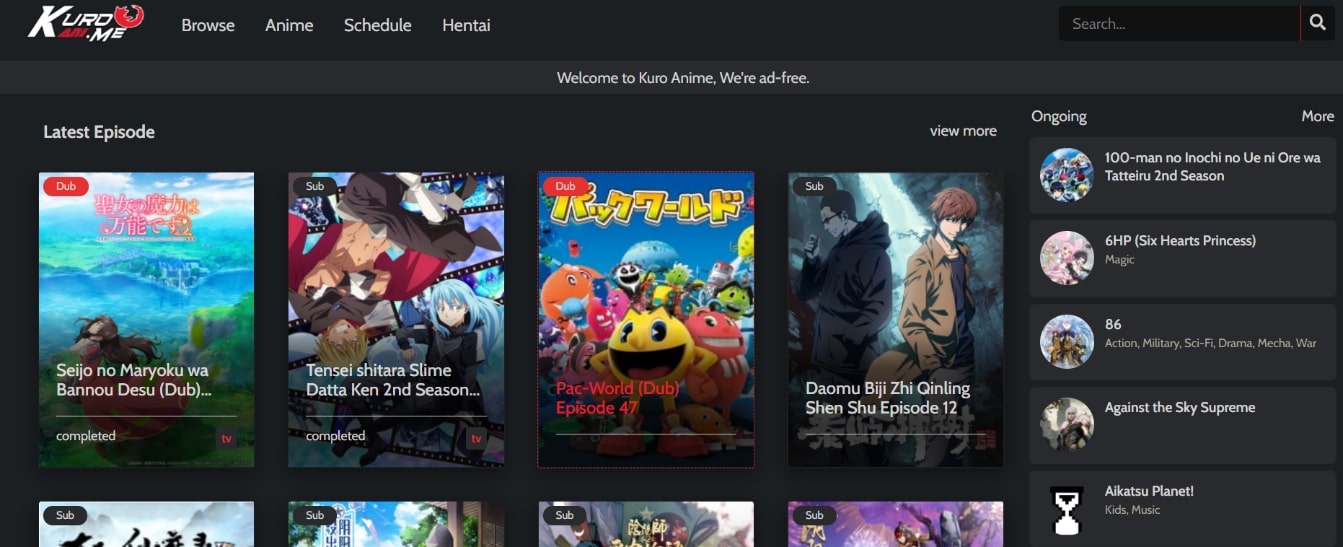Open the 86 ongoing title

point(1113,324)
